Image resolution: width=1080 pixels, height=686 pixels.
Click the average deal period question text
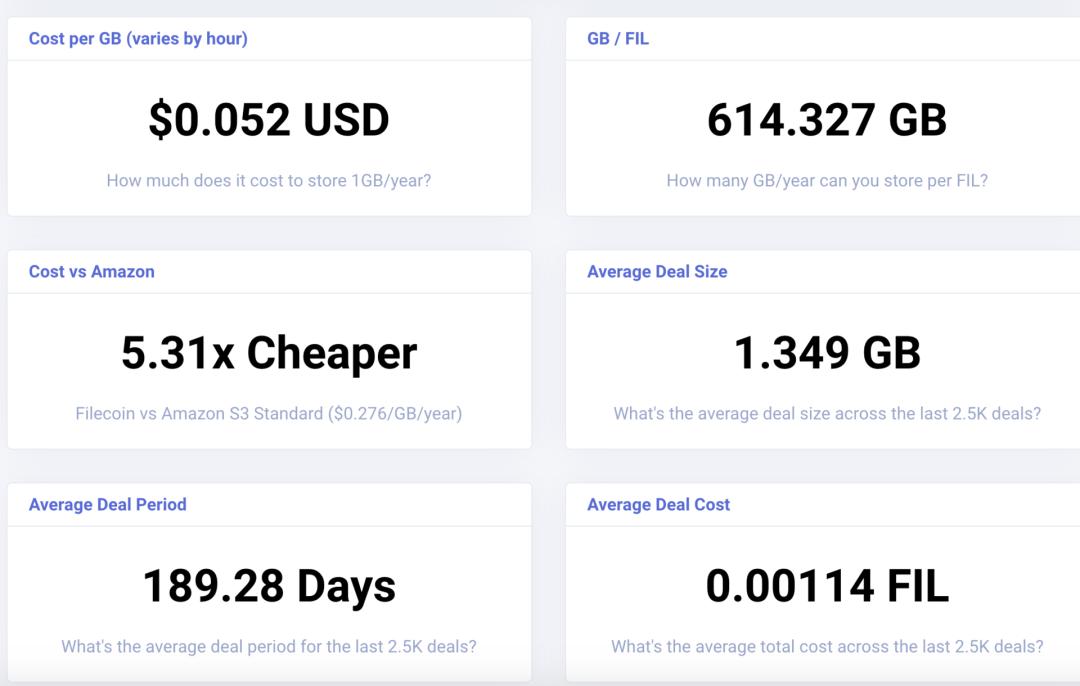pos(270,646)
